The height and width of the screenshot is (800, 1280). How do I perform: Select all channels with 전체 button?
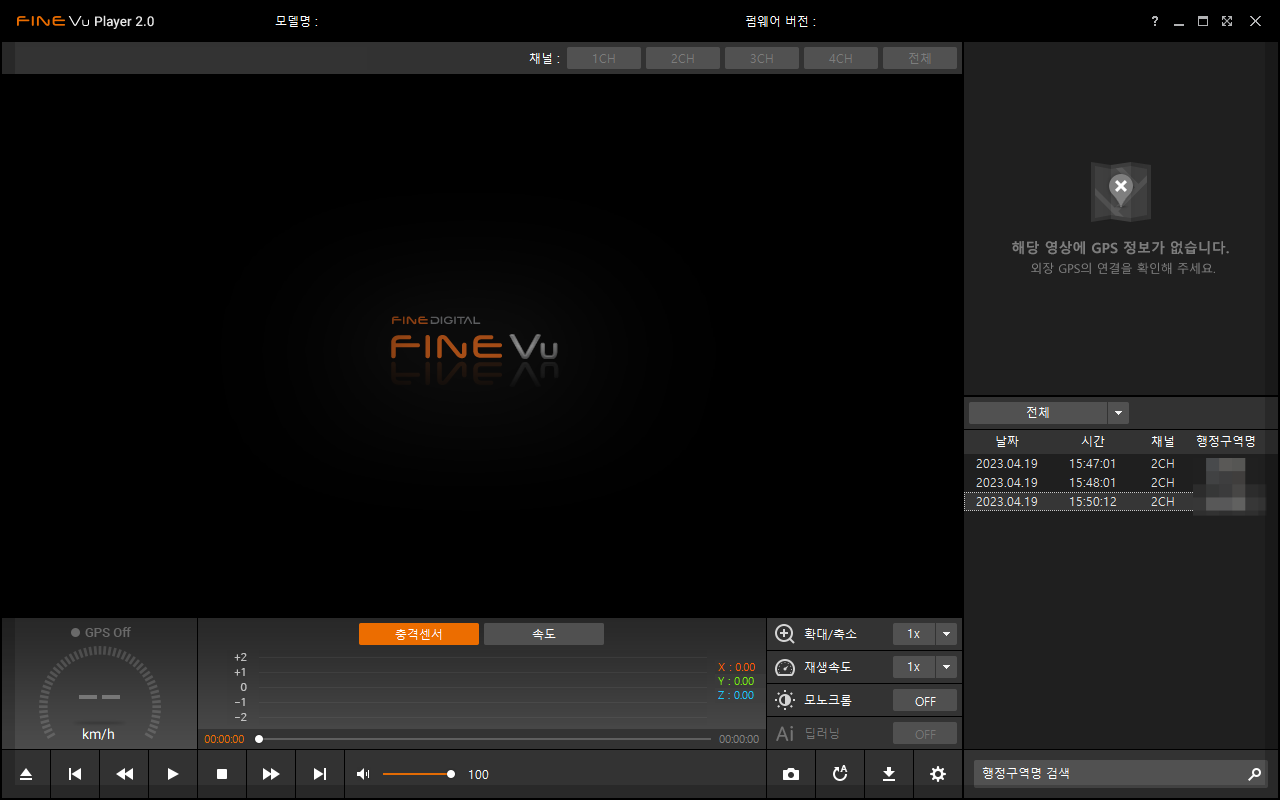[x=920, y=59]
